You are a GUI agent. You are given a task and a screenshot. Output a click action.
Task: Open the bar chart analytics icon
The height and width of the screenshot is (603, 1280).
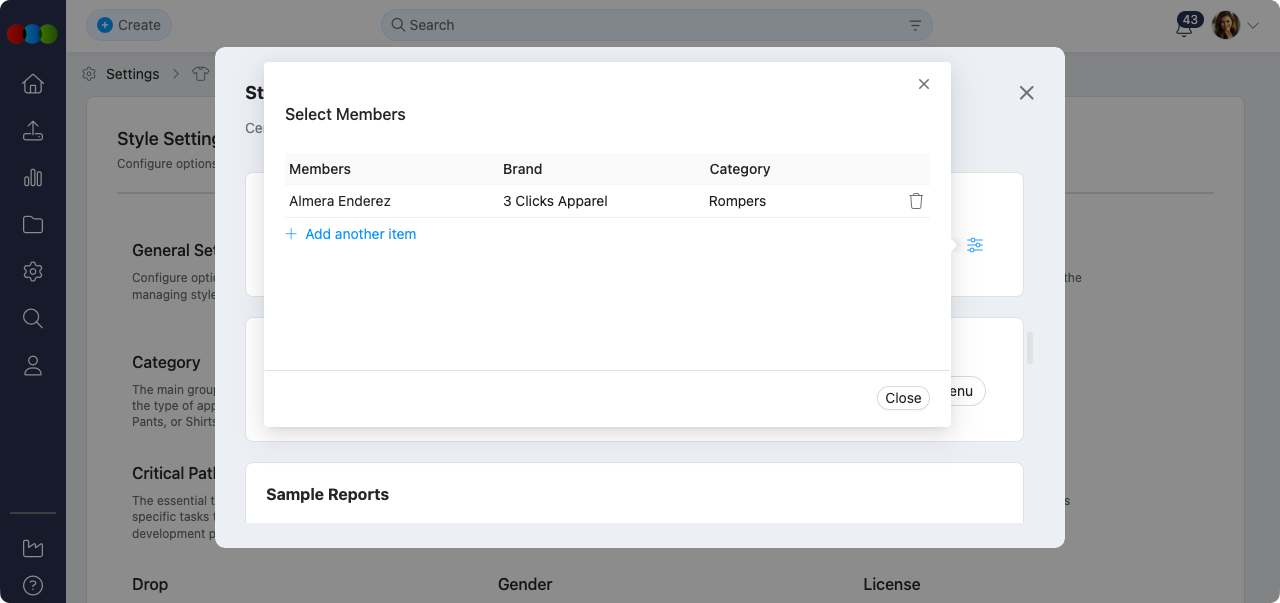click(33, 178)
